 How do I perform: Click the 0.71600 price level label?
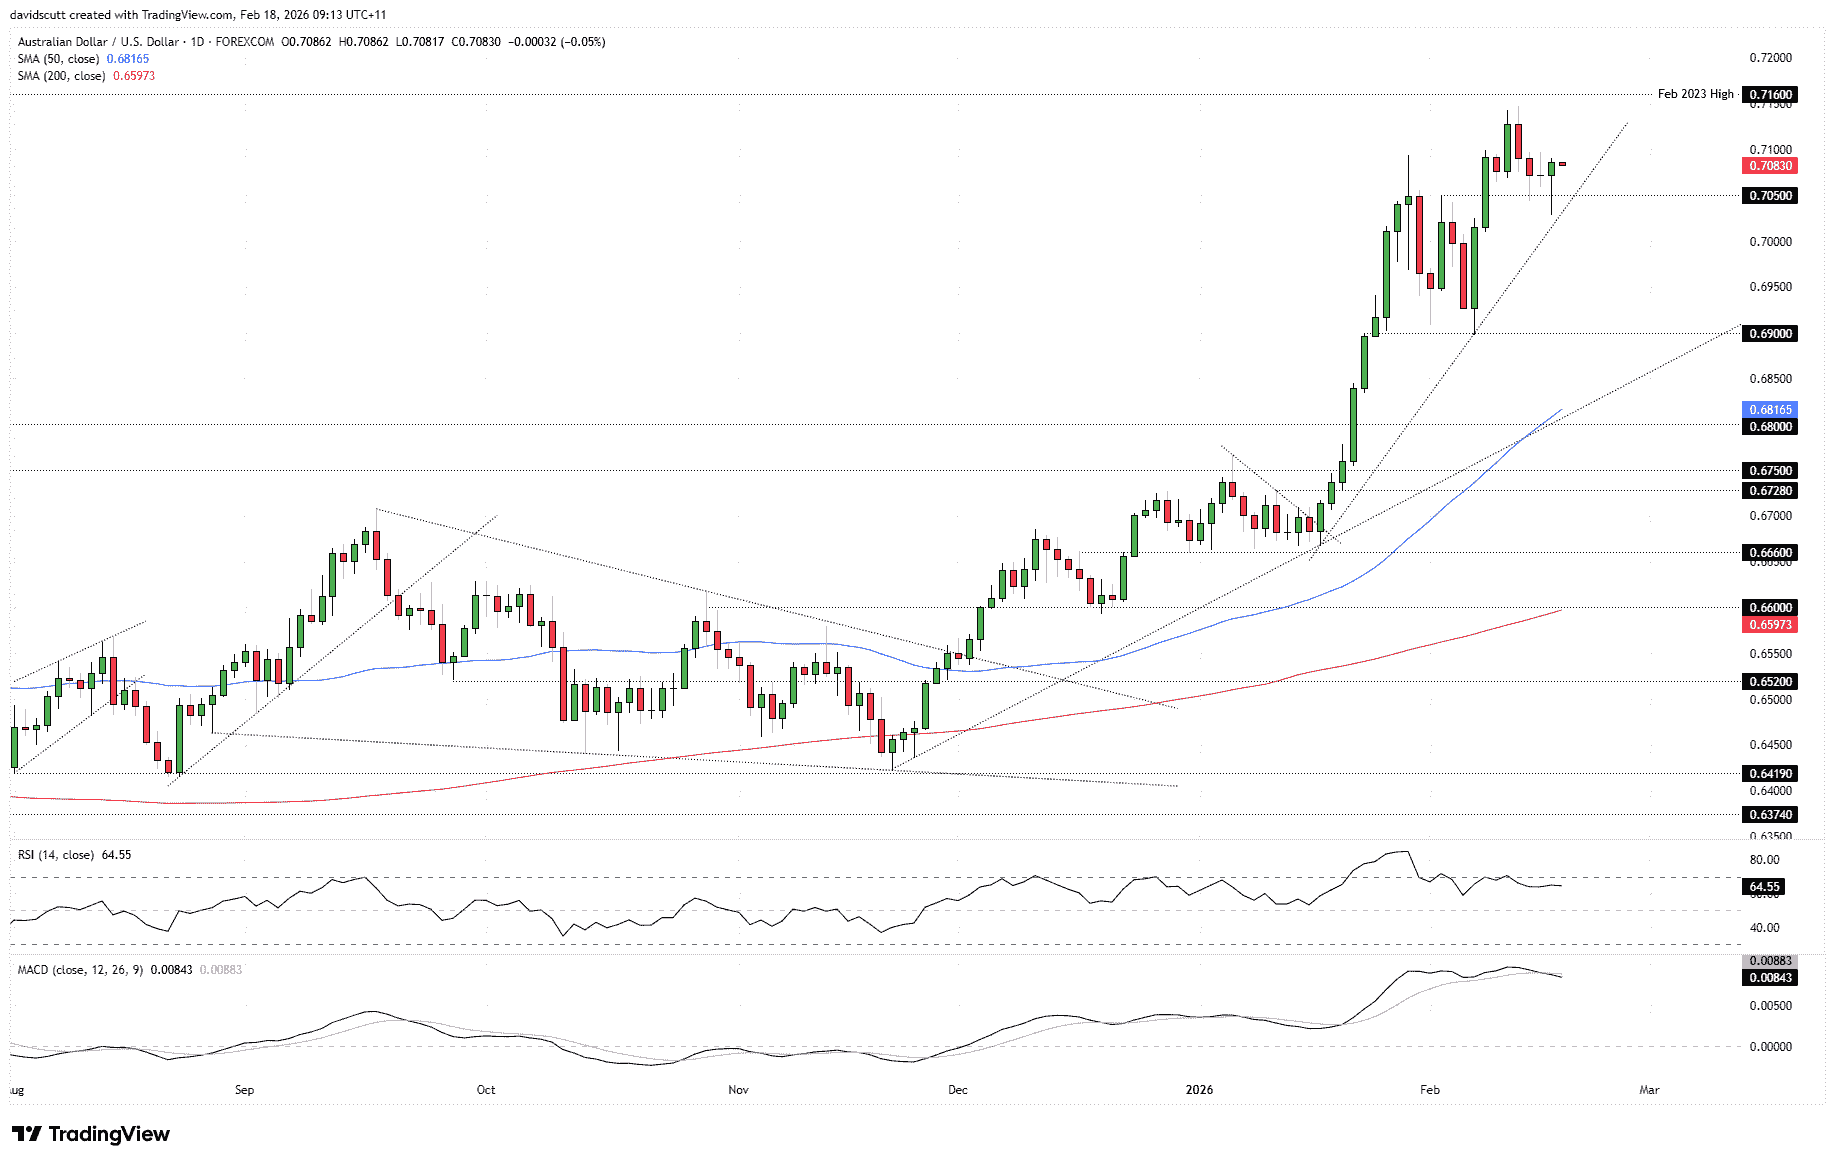coord(1769,95)
